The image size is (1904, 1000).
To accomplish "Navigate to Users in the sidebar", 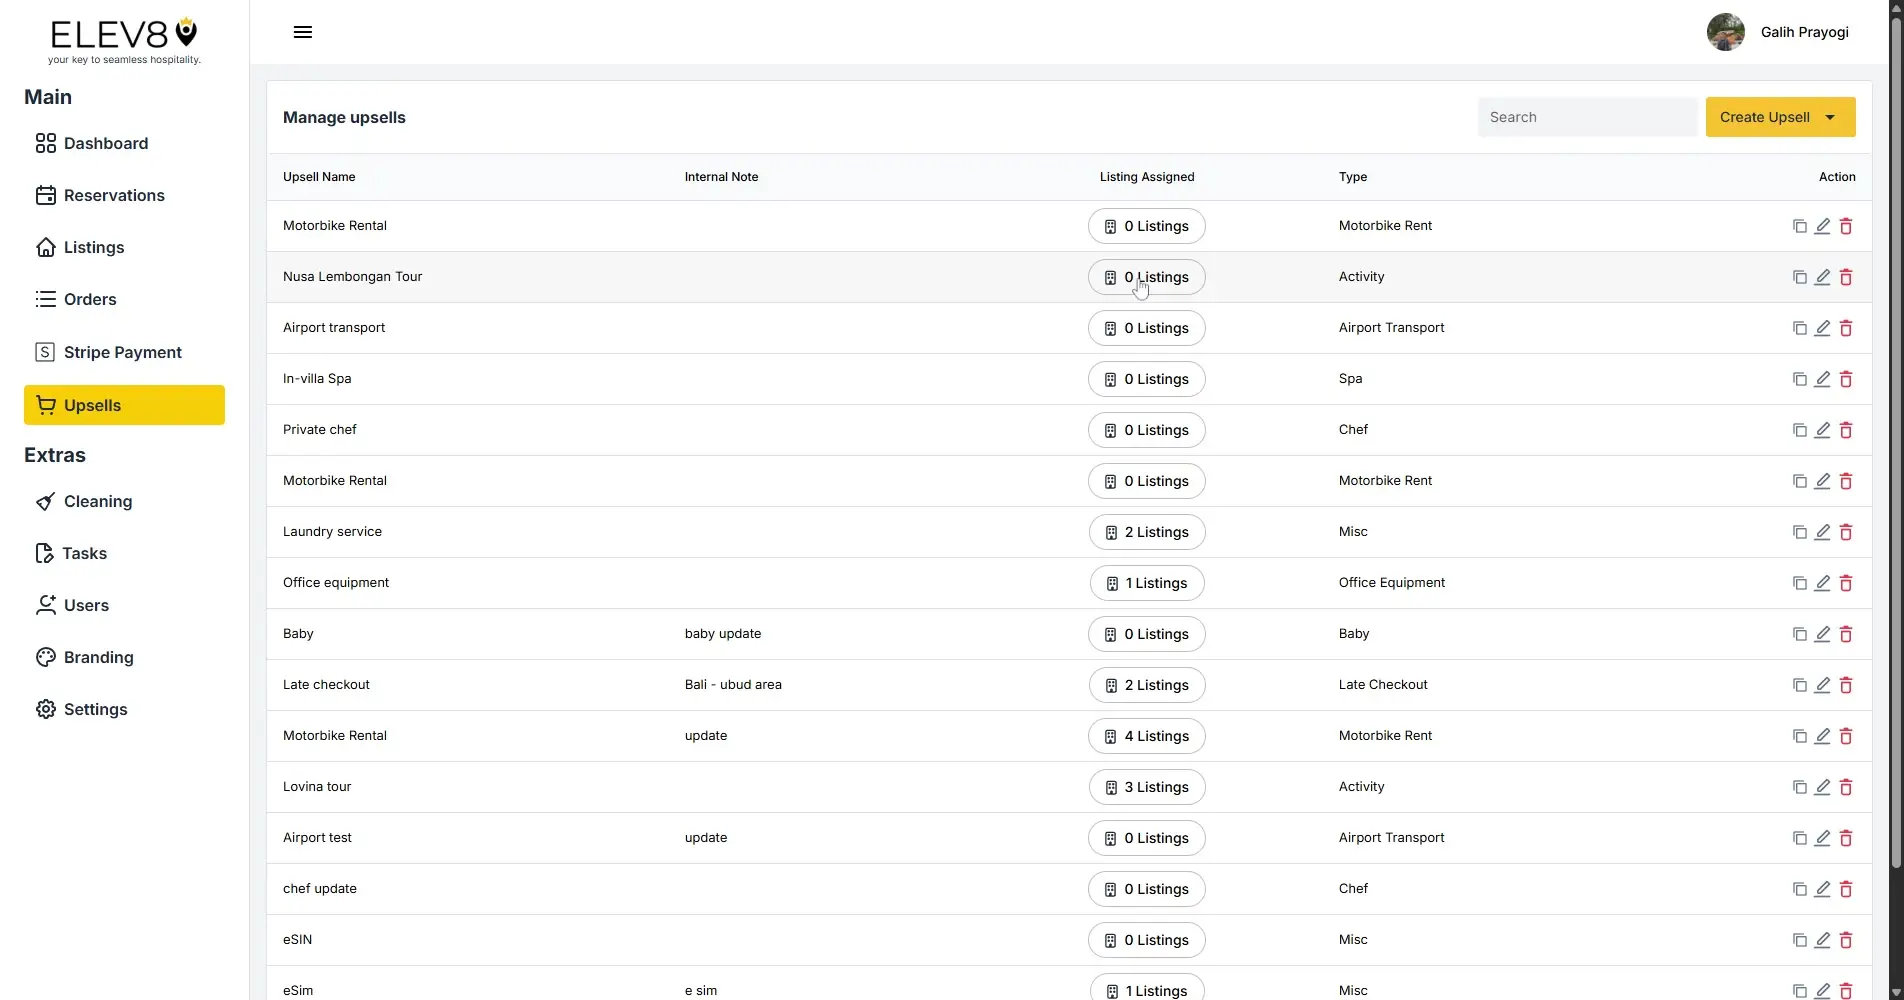I will point(86,605).
